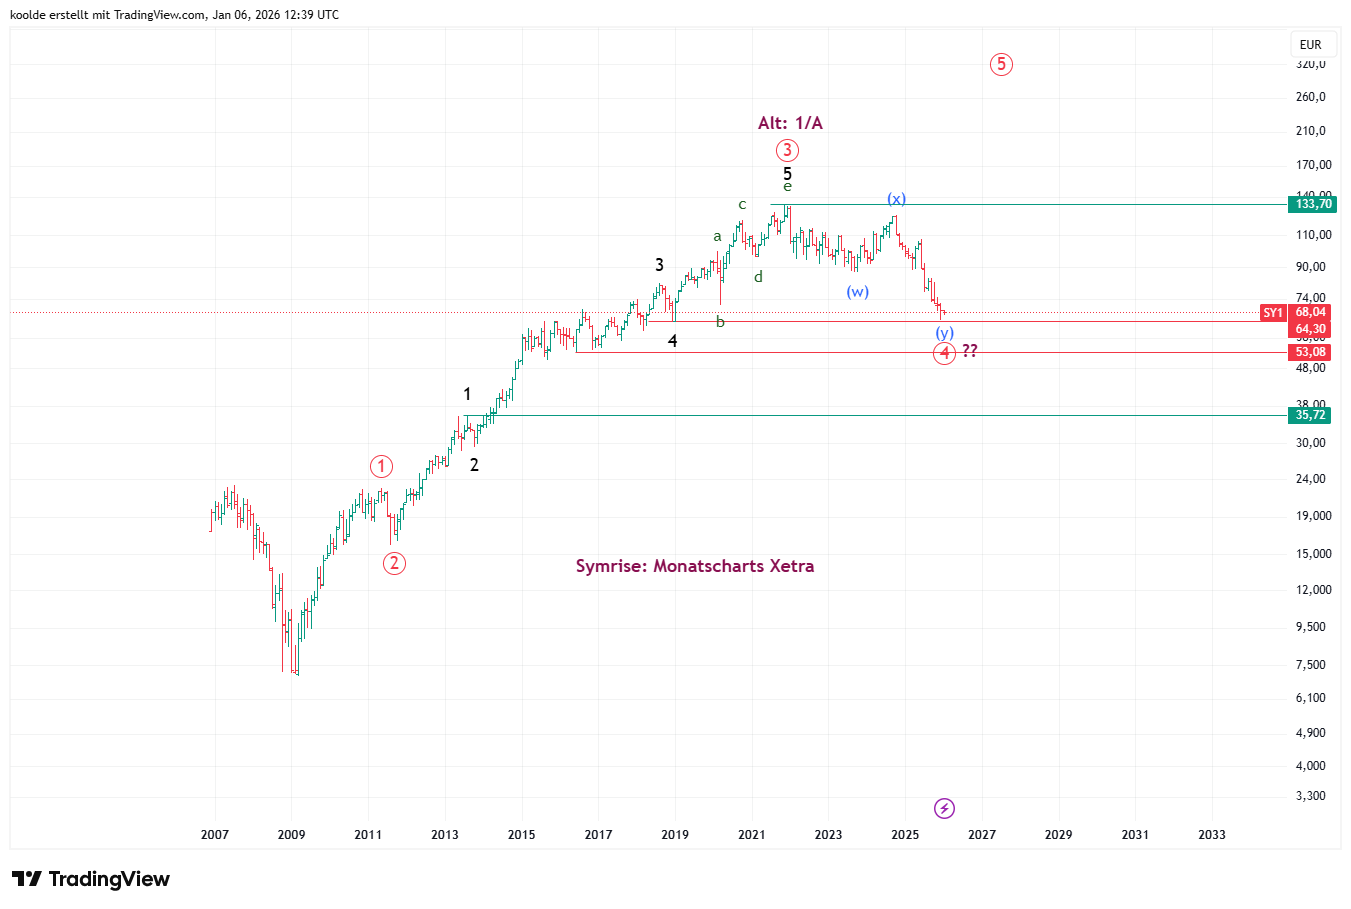Image resolution: width=1351 pixels, height=909 pixels.
Task: Select the blue (x) wave label
Action: point(896,199)
